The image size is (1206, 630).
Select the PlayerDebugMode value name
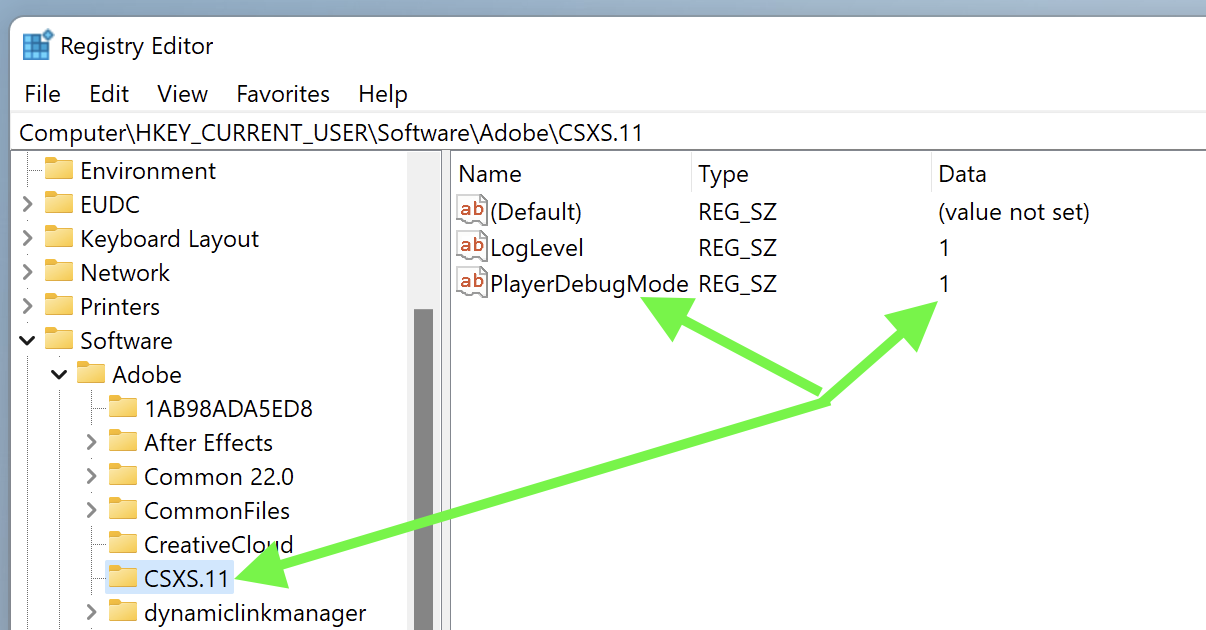(x=589, y=284)
